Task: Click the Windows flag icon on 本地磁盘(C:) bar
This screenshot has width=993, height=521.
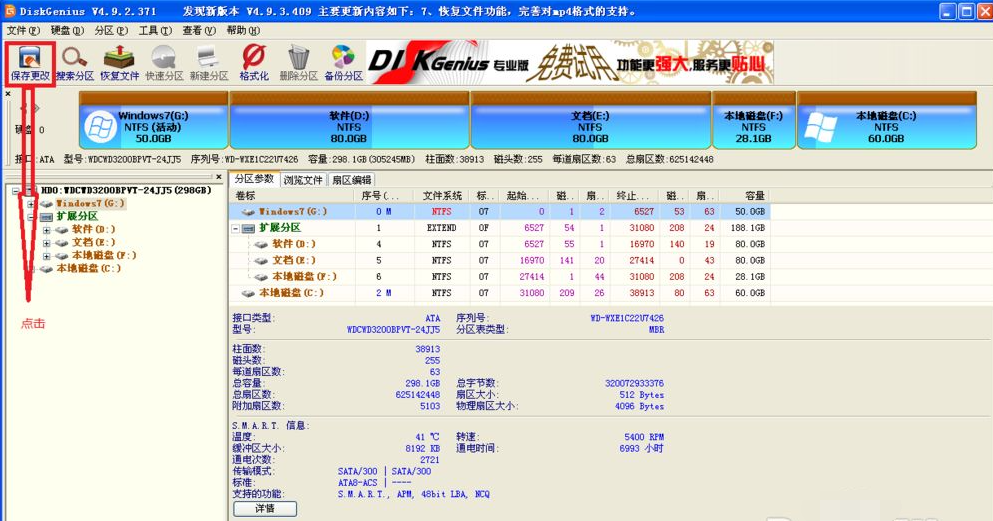Action: coord(820,127)
